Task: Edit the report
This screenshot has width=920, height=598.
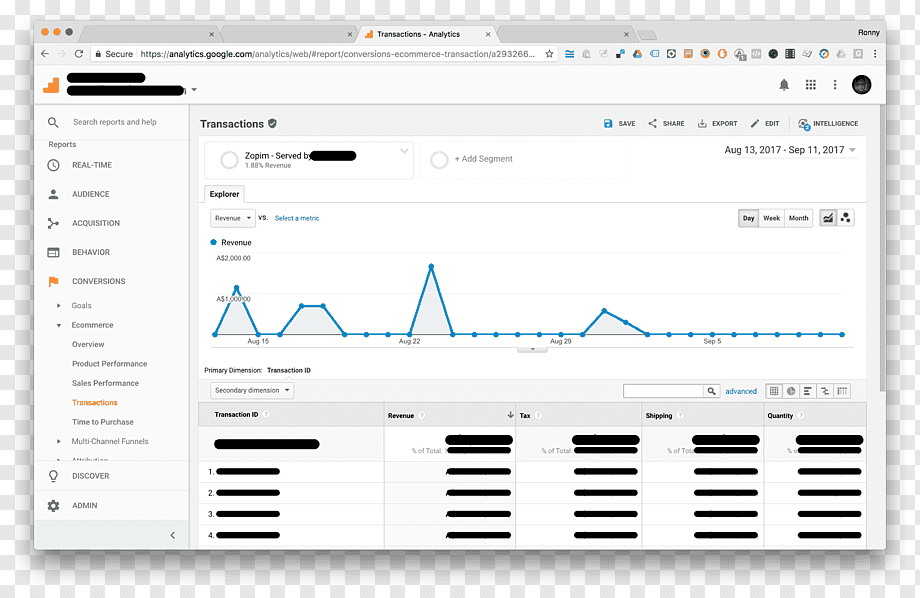Action: click(765, 123)
